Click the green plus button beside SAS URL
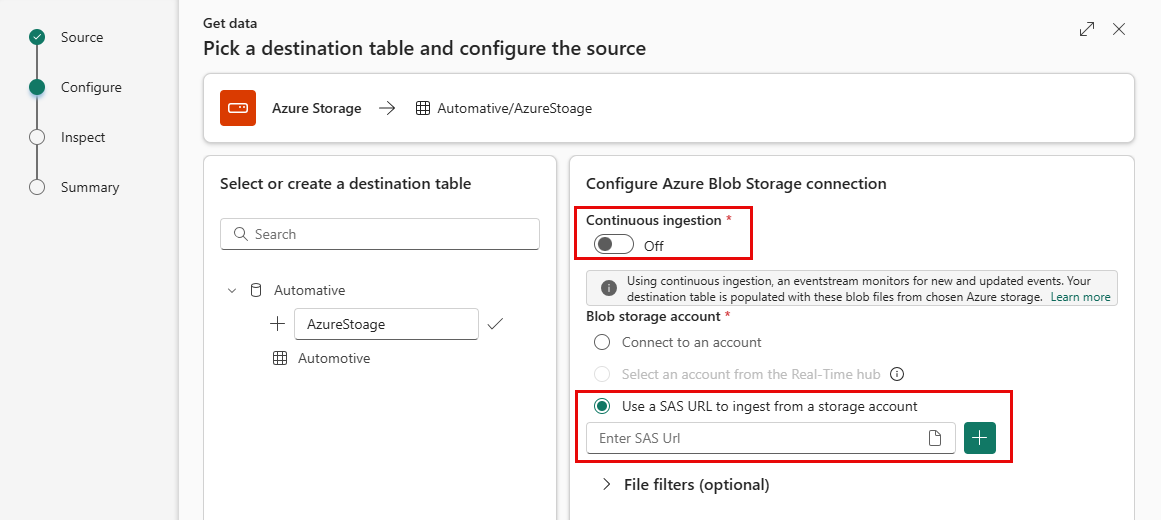The width and height of the screenshot is (1161, 520). 980,438
